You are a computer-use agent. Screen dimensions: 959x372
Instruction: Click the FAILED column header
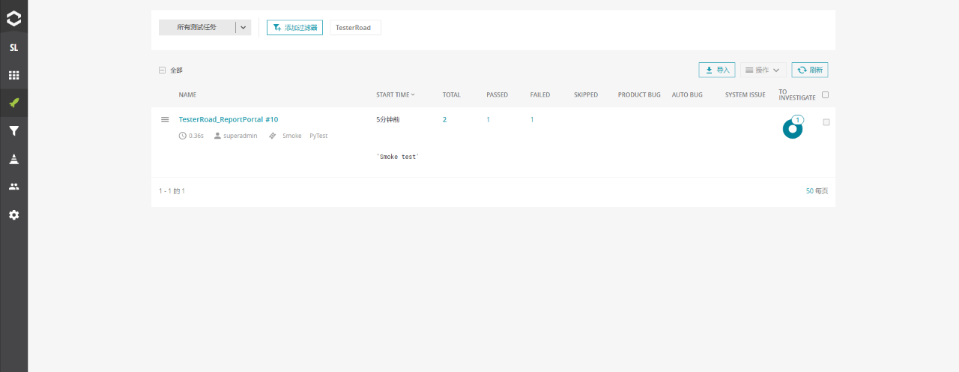point(540,95)
